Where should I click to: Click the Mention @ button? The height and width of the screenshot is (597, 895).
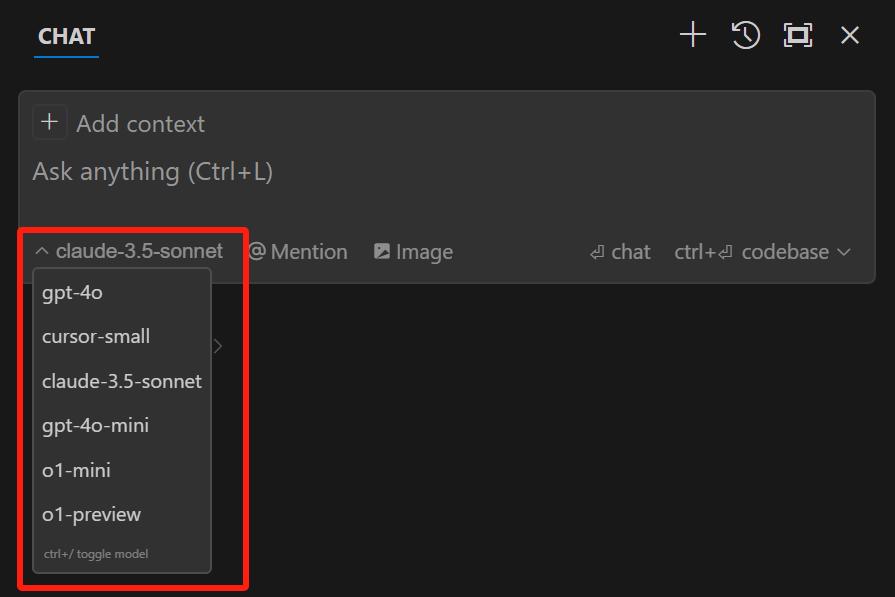[x=298, y=252]
